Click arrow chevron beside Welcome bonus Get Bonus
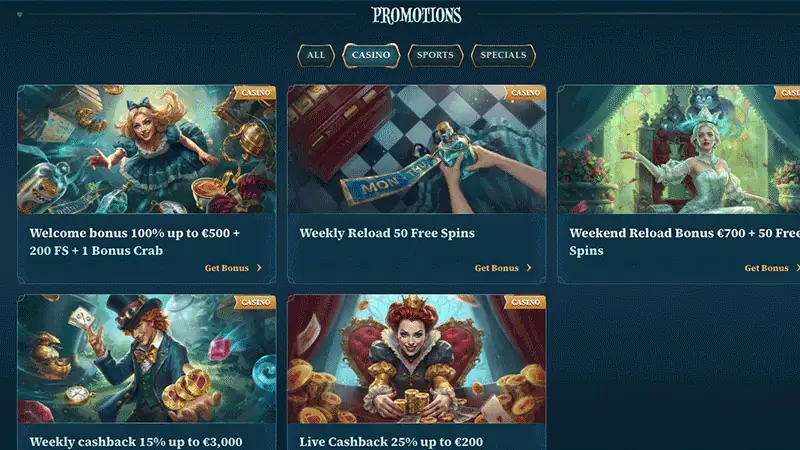Screen dimensions: 800x450 [x=259, y=268]
